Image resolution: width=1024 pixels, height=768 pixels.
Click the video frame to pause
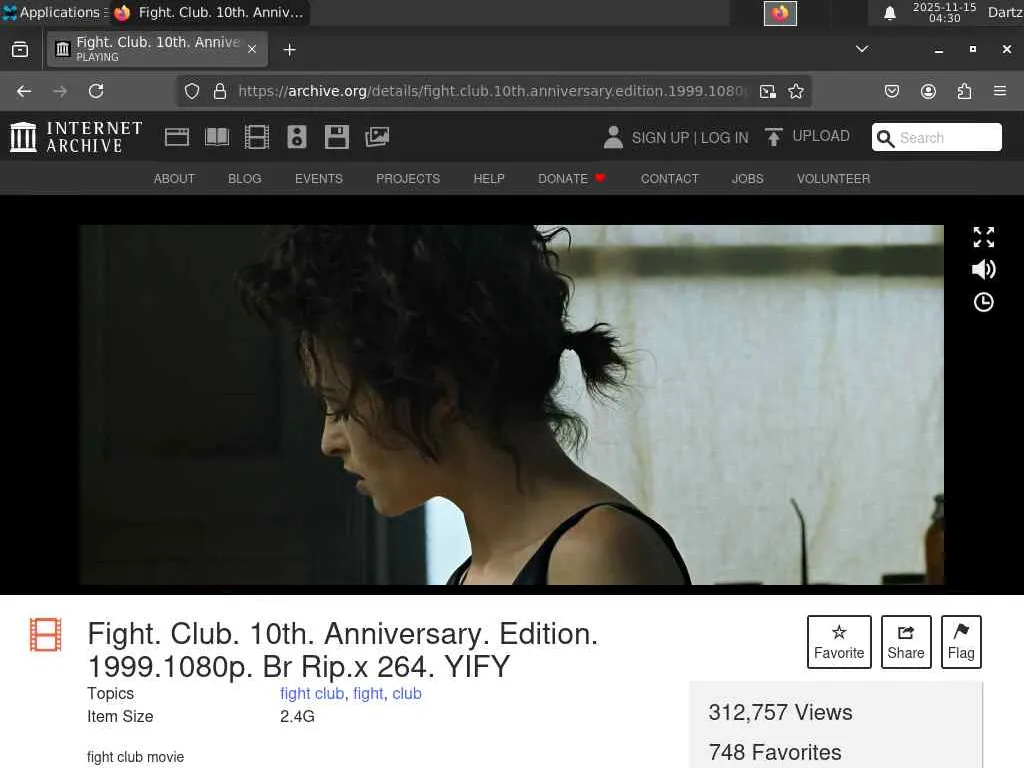(x=511, y=404)
